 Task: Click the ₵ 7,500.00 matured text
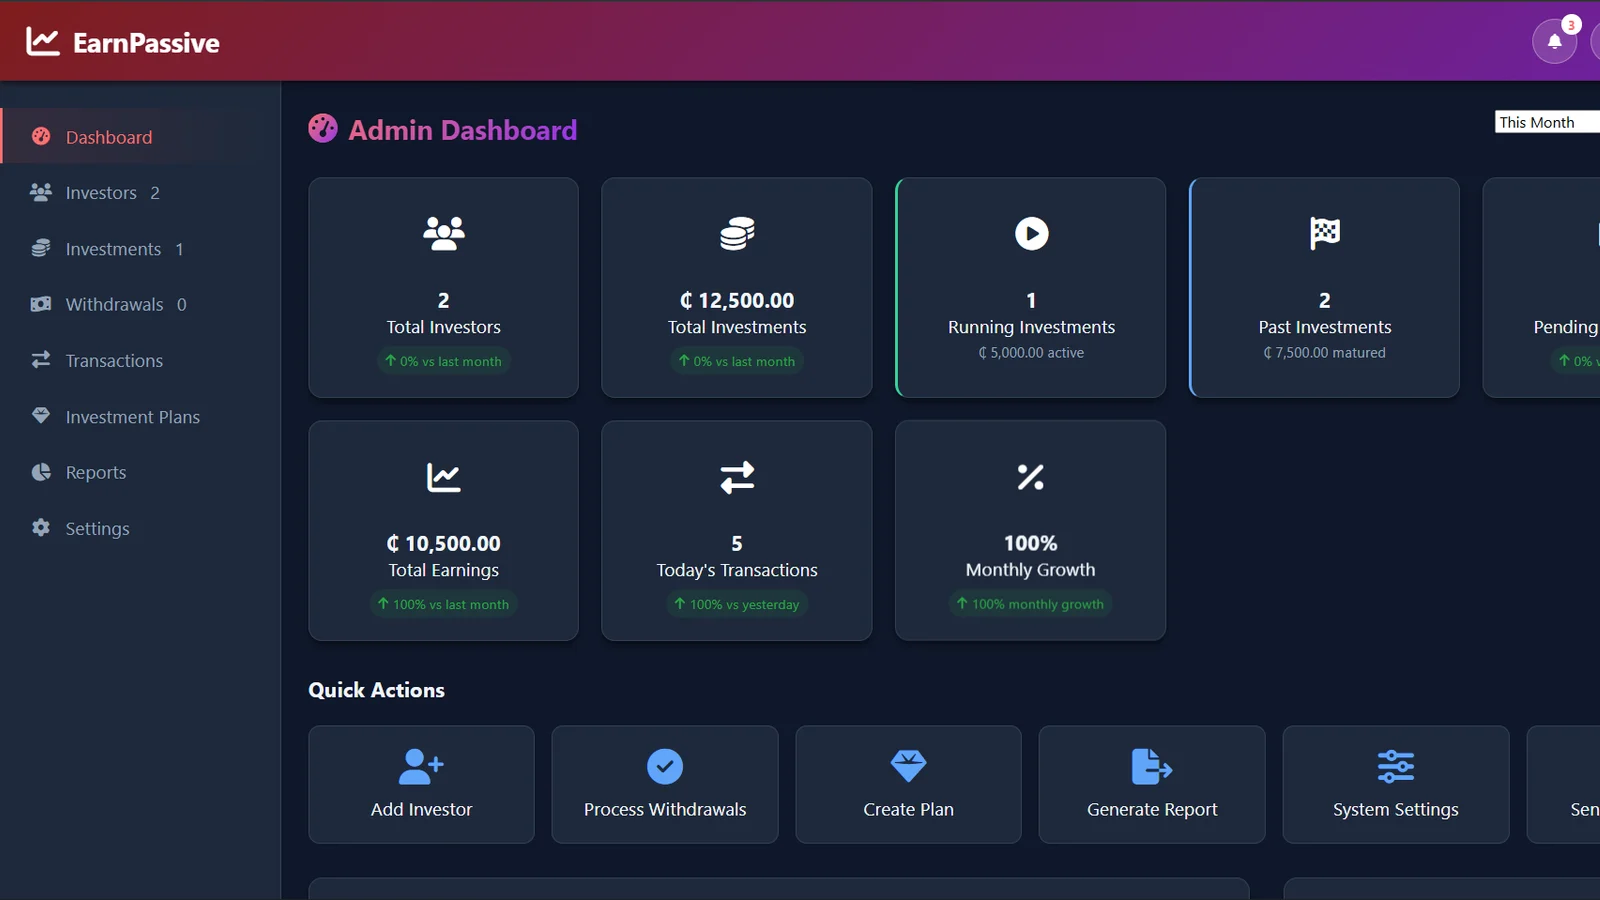[1325, 353]
